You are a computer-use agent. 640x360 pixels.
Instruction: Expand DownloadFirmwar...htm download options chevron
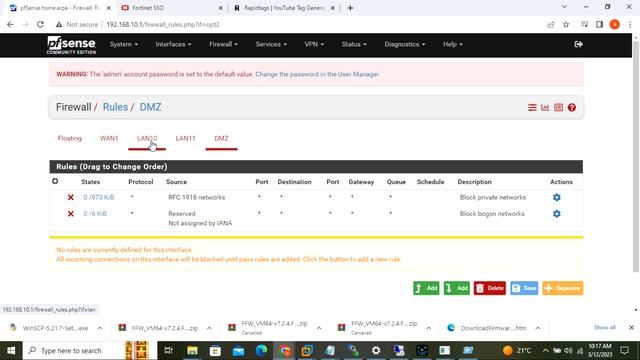538,328
